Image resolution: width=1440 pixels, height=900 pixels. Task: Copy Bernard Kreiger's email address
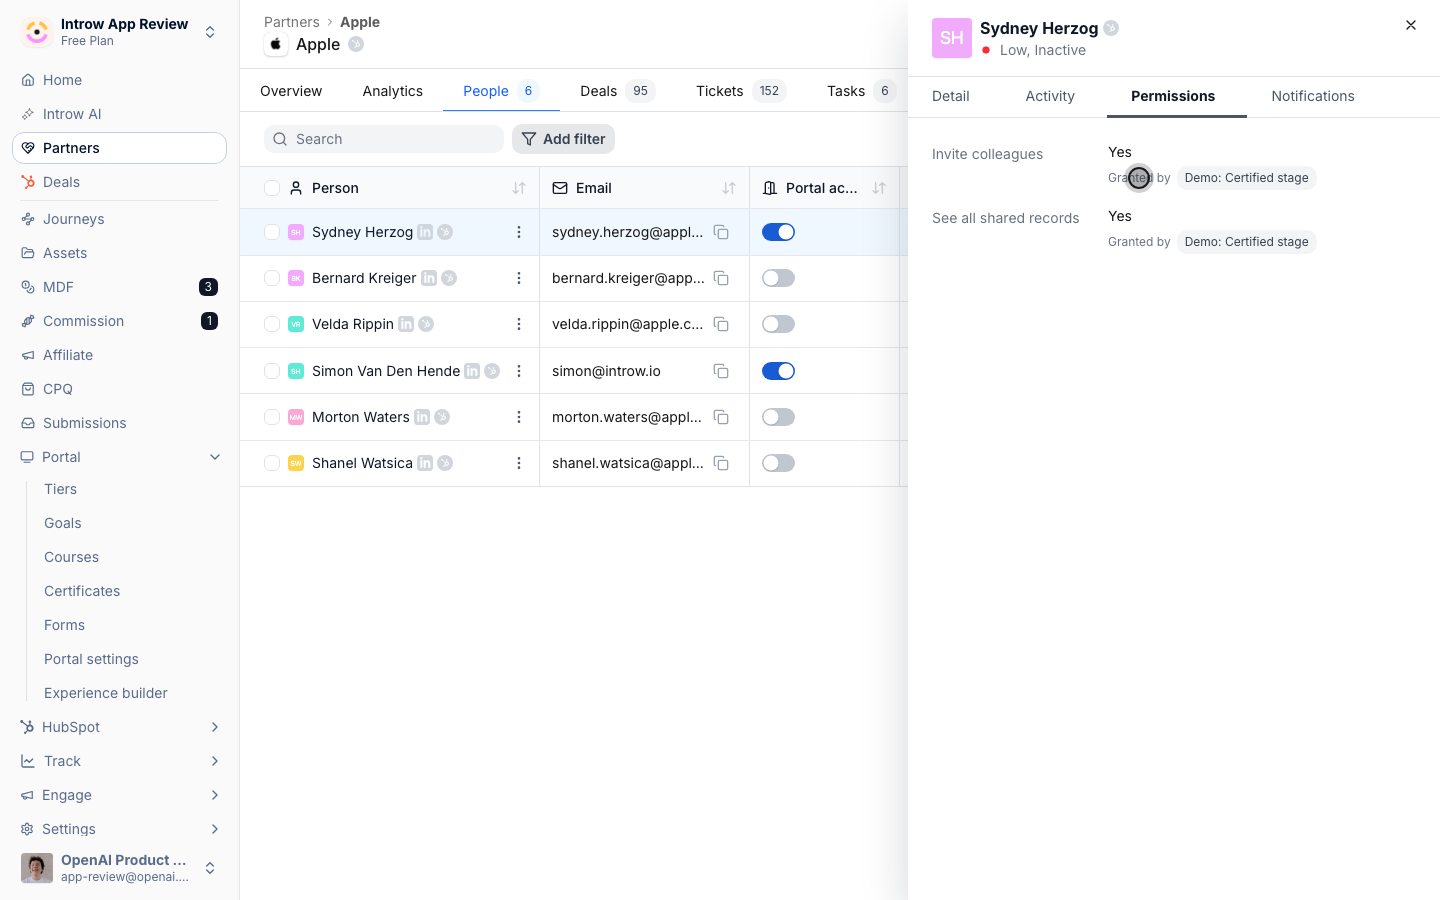pyautogui.click(x=721, y=278)
